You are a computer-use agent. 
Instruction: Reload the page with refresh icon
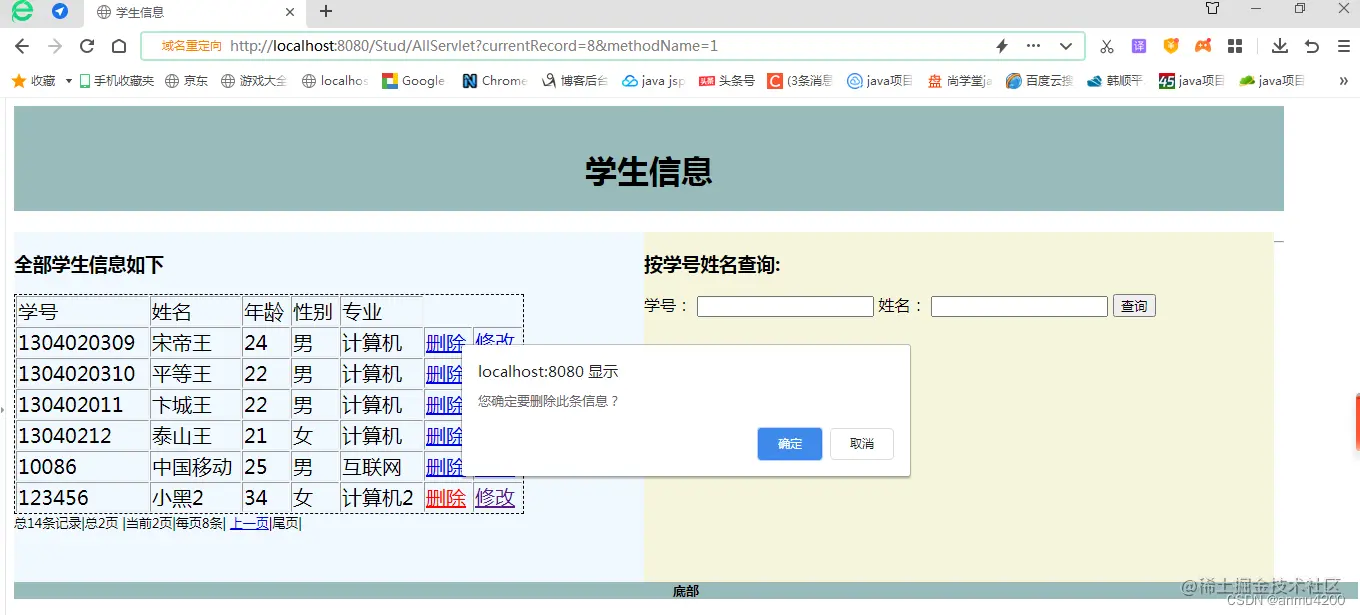[87, 45]
